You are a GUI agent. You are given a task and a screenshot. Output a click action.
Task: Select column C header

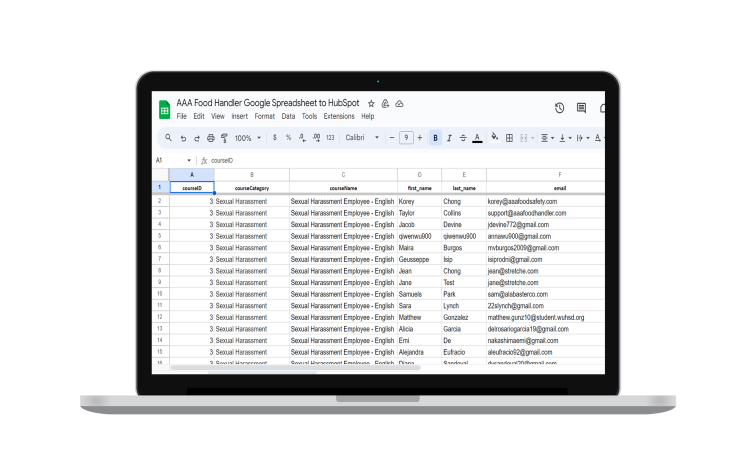click(x=343, y=175)
